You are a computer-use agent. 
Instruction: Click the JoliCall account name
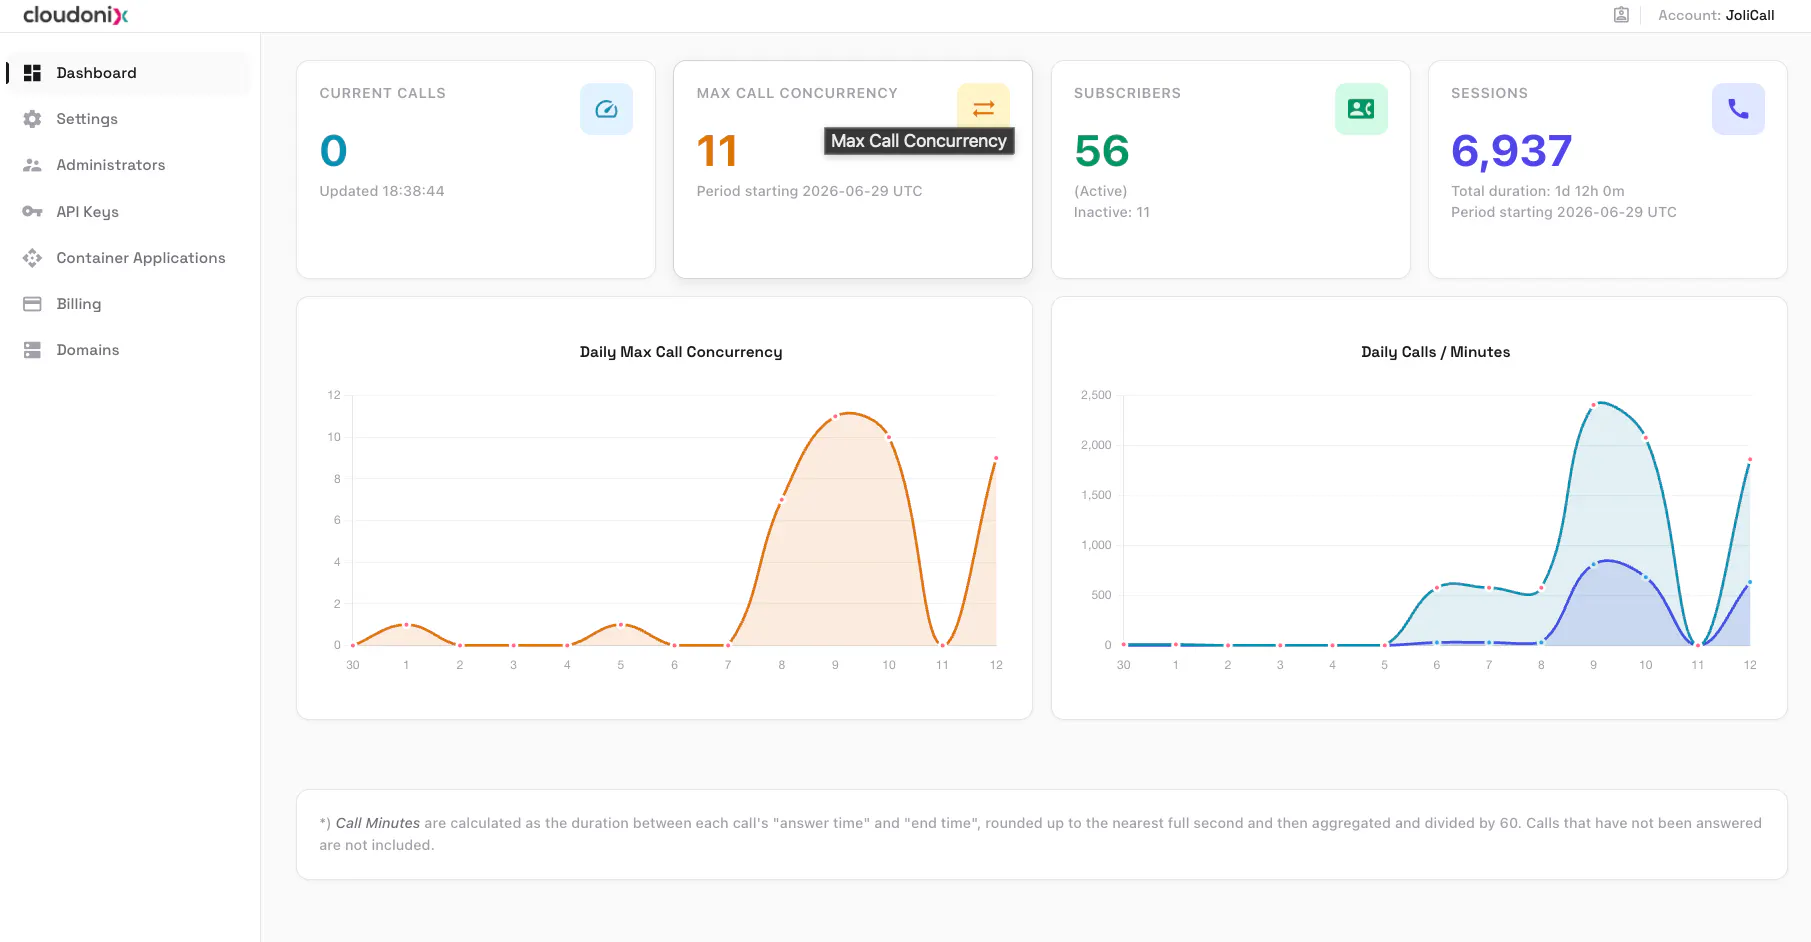pyautogui.click(x=1750, y=15)
